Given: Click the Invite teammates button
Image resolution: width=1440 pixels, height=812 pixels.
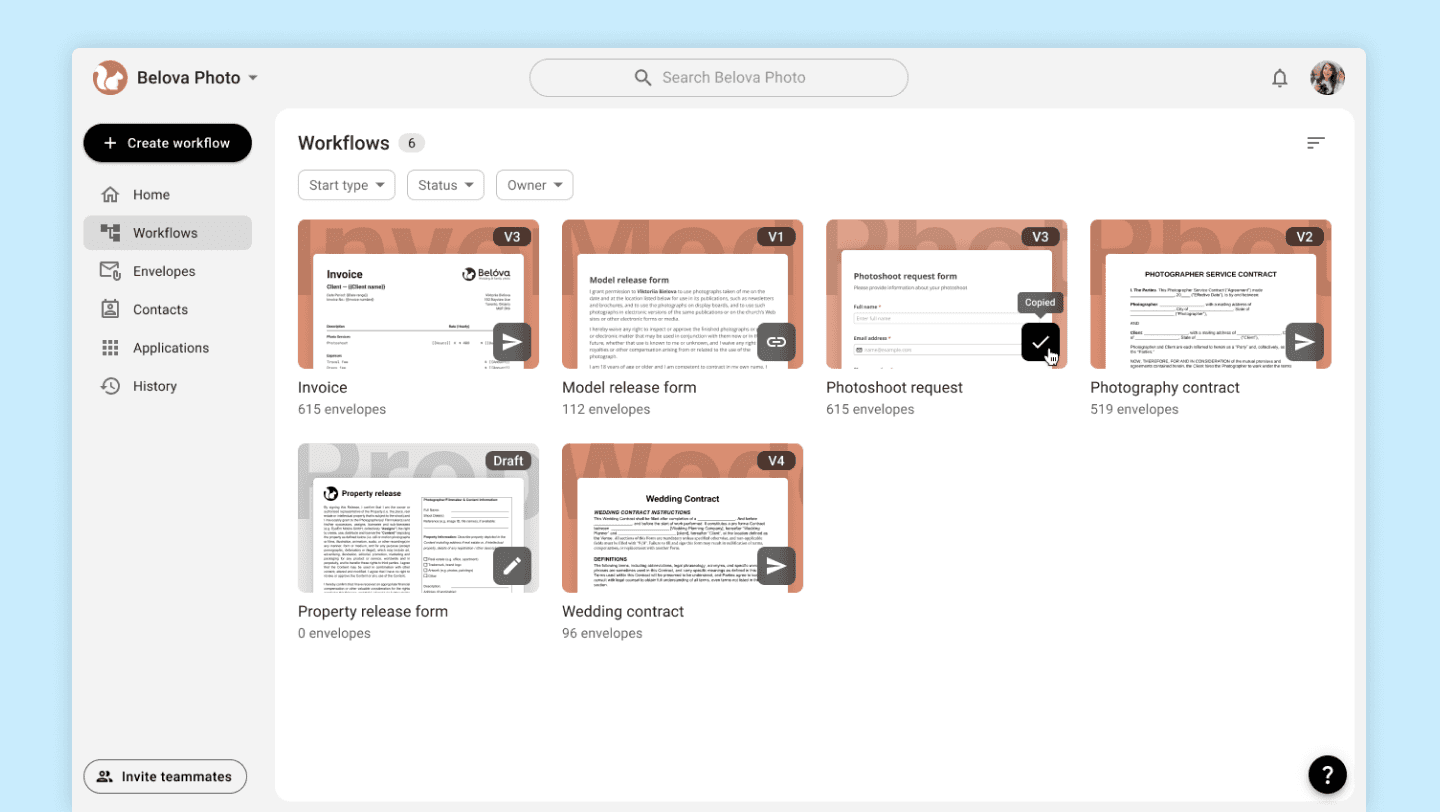Looking at the screenshot, I should click(165, 776).
